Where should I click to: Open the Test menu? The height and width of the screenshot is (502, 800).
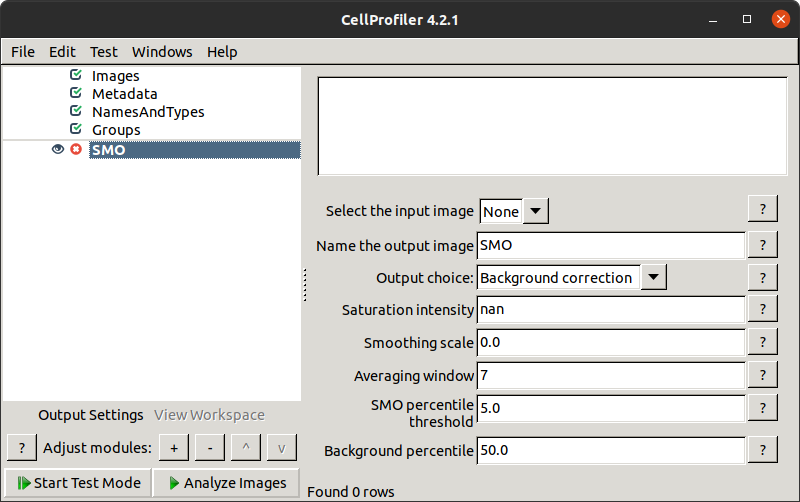[104, 52]
